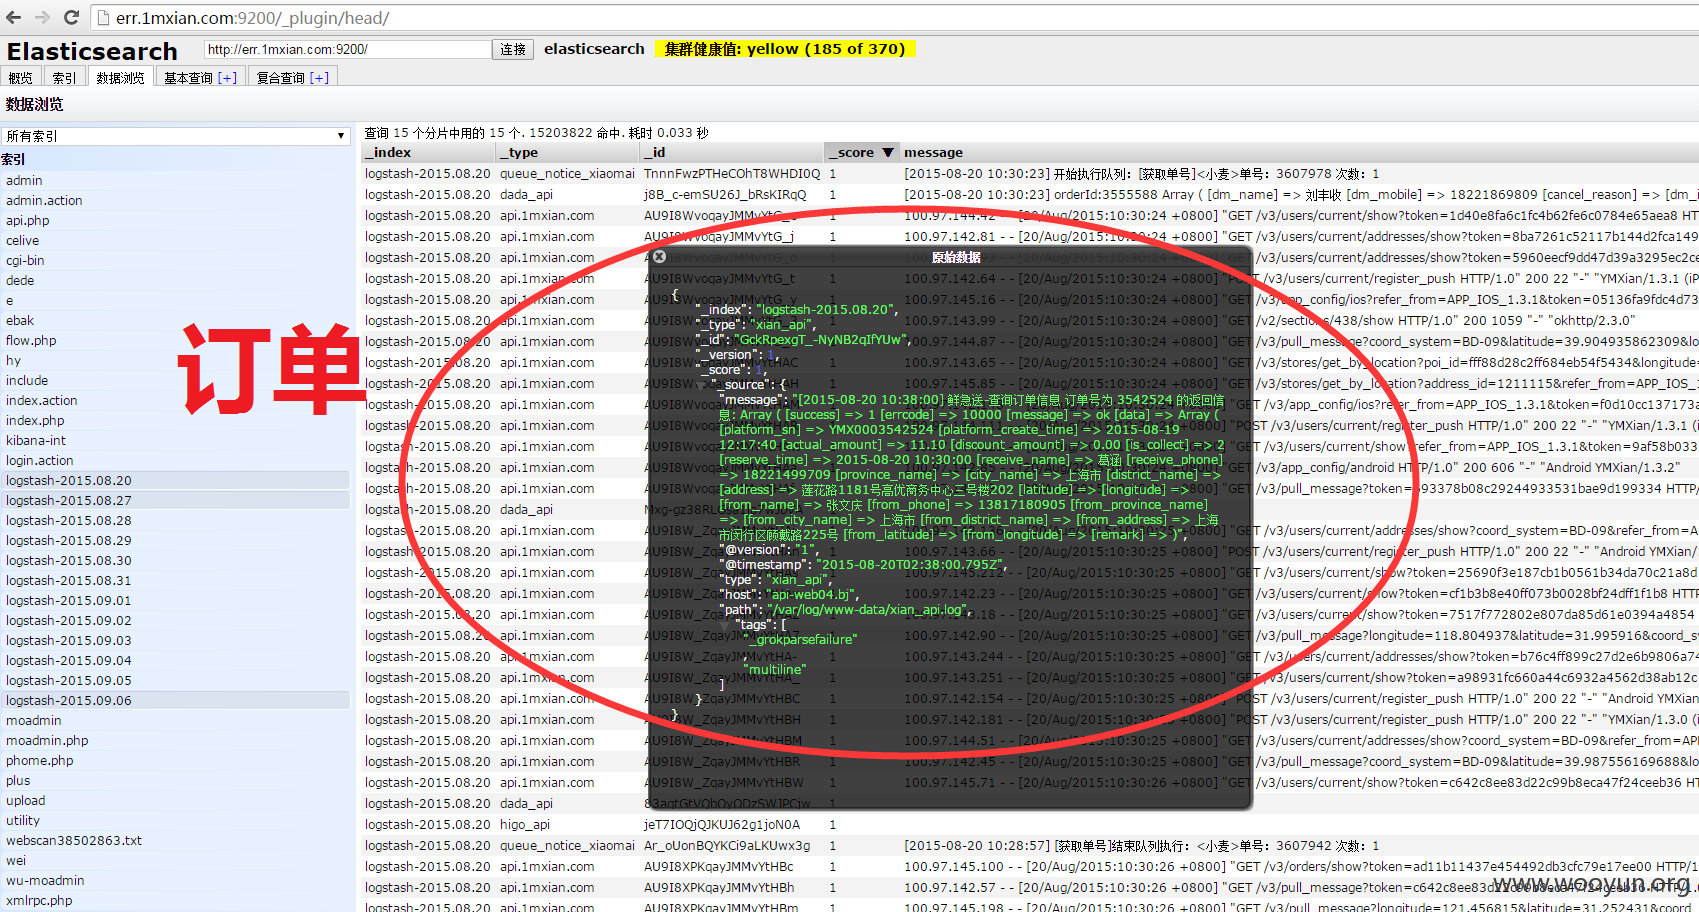Select the upload index
1699x912 pixels.
[x=175, y=801]
